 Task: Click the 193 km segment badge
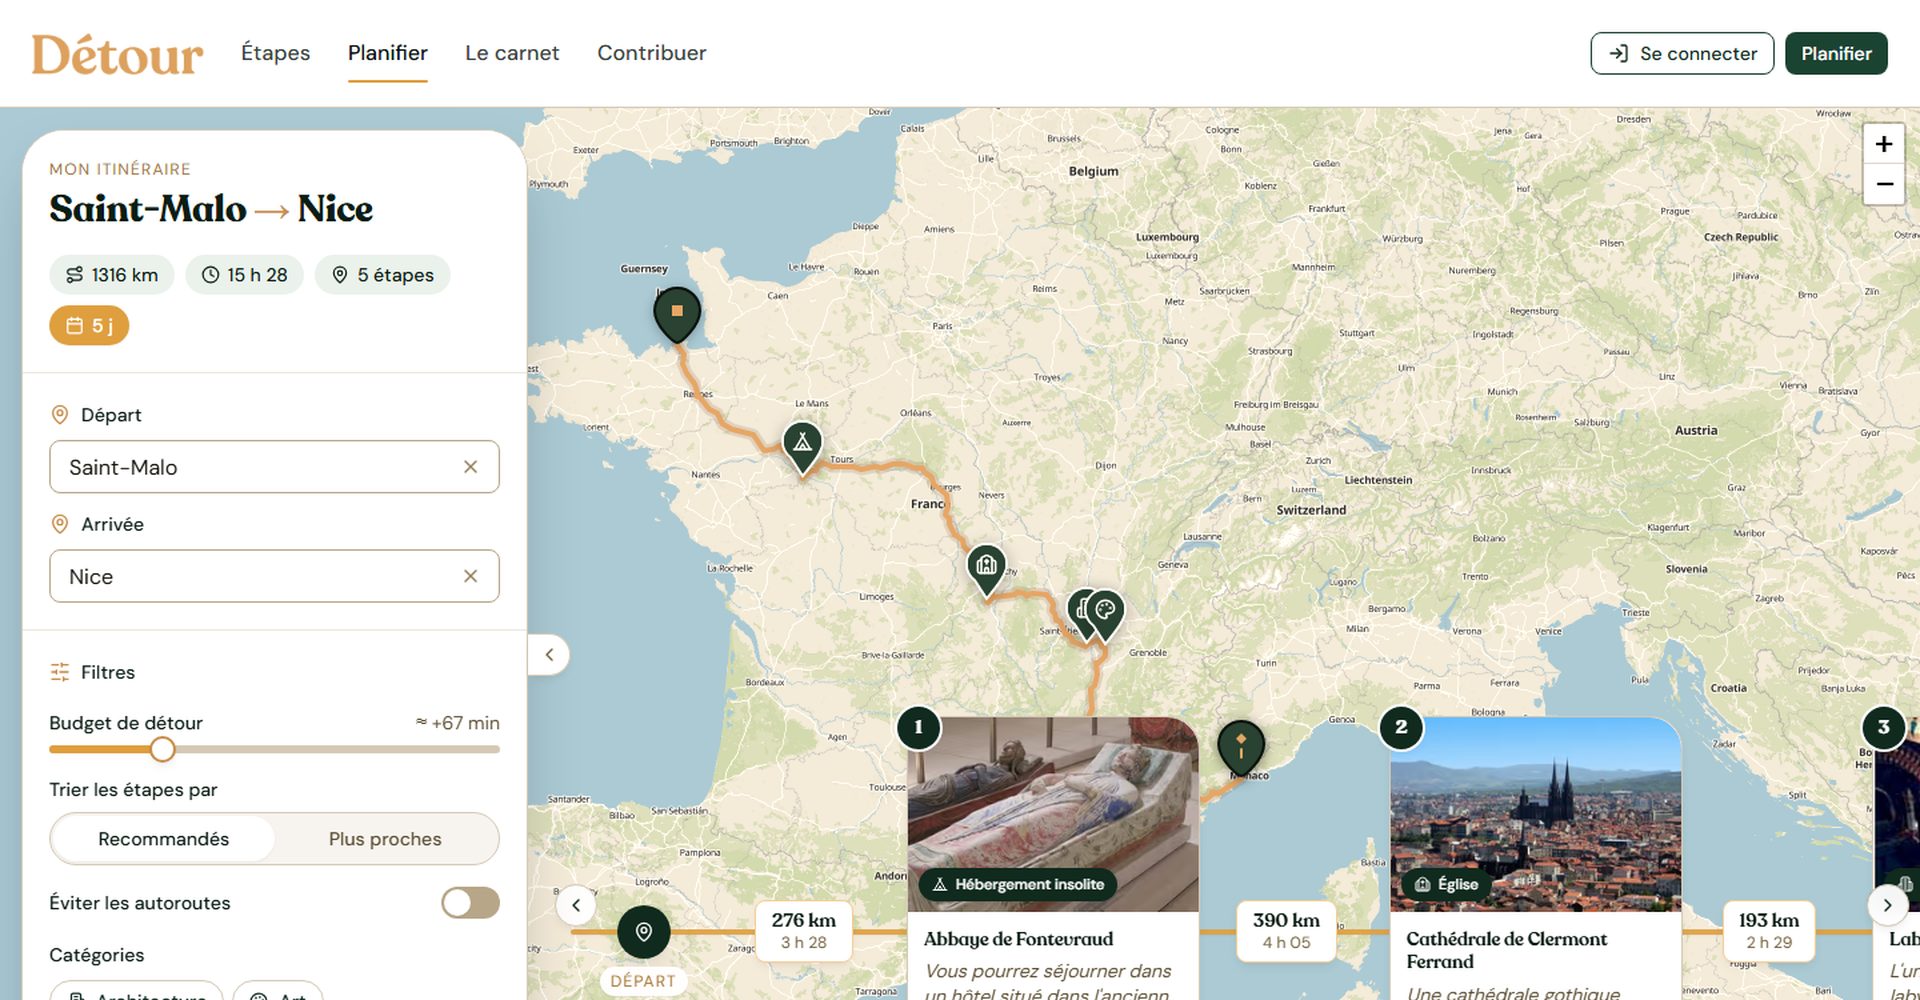coord(1768,931)
